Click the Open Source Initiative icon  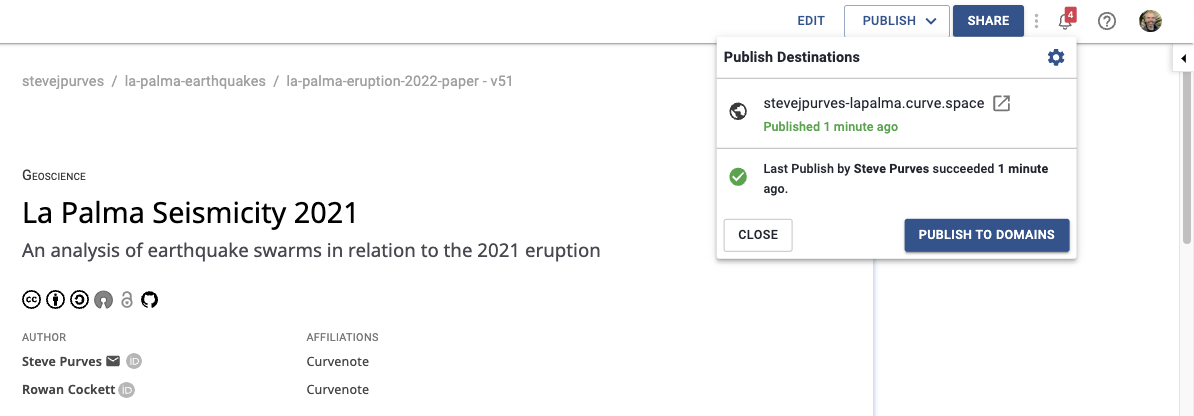tap(103, 299)
